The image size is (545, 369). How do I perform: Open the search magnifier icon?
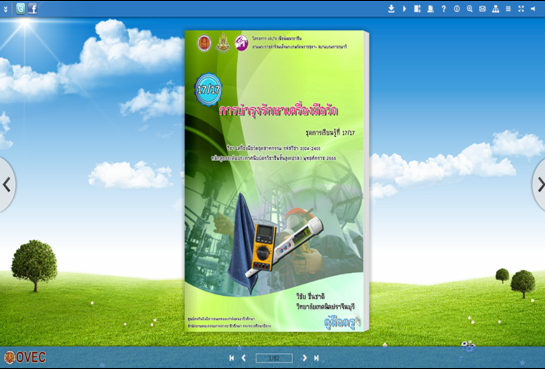pyautogui.click(x=470, y=9)
